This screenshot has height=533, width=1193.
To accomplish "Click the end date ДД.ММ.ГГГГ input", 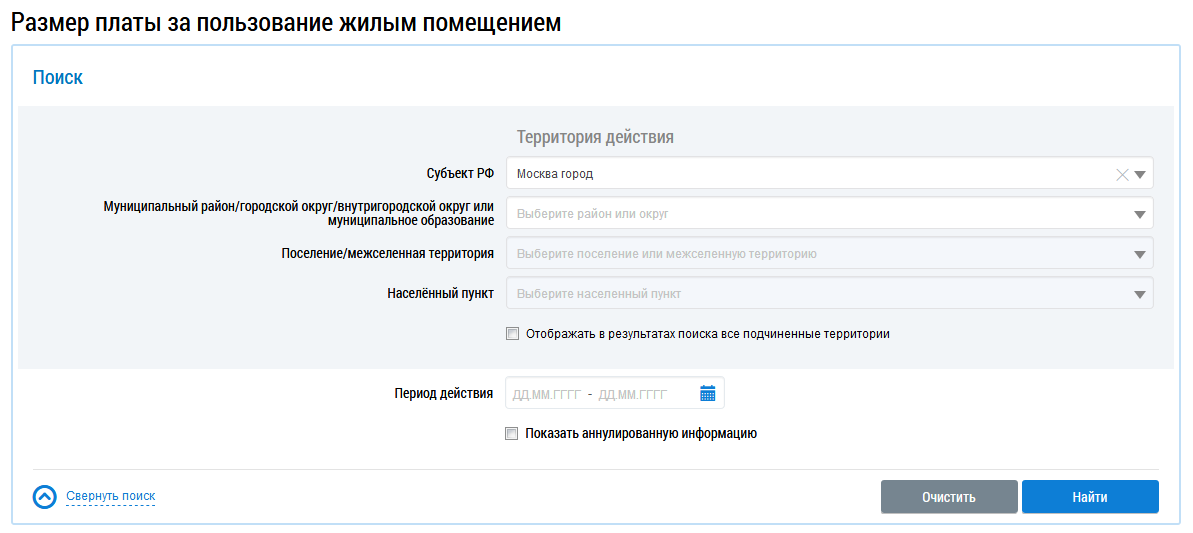I will 632,394.
